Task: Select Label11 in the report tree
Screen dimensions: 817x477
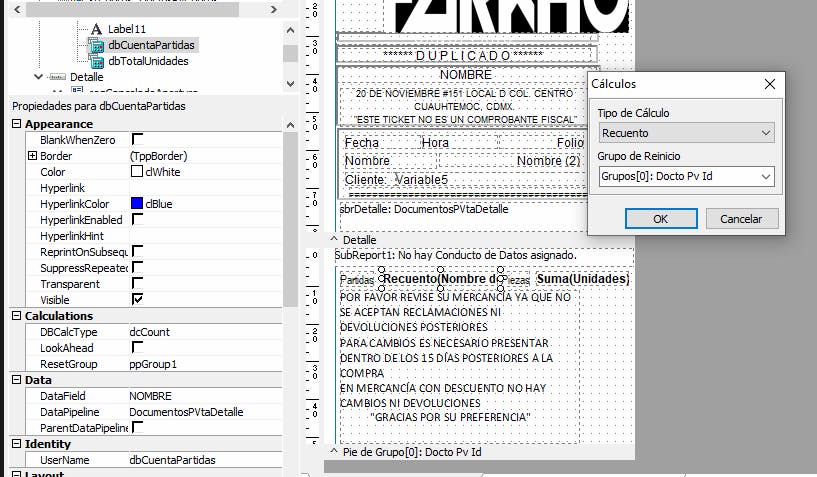Action: point(127,29)
